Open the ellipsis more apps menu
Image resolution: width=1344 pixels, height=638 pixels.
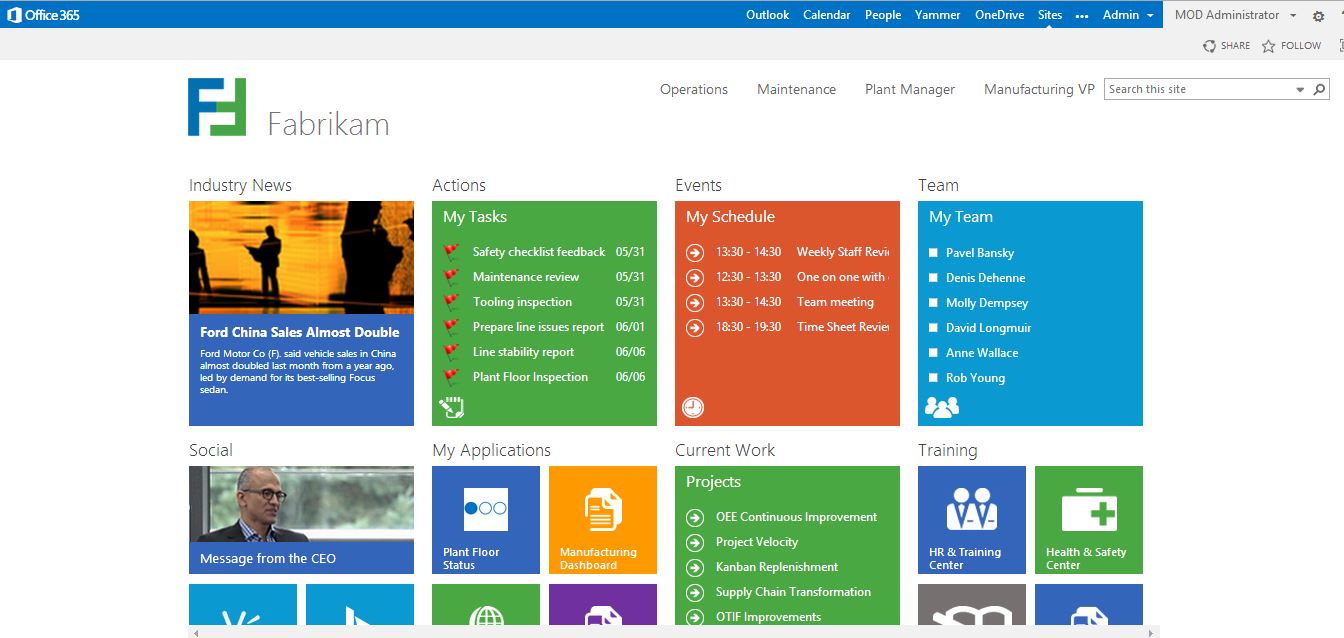[x=1082, y=15]
